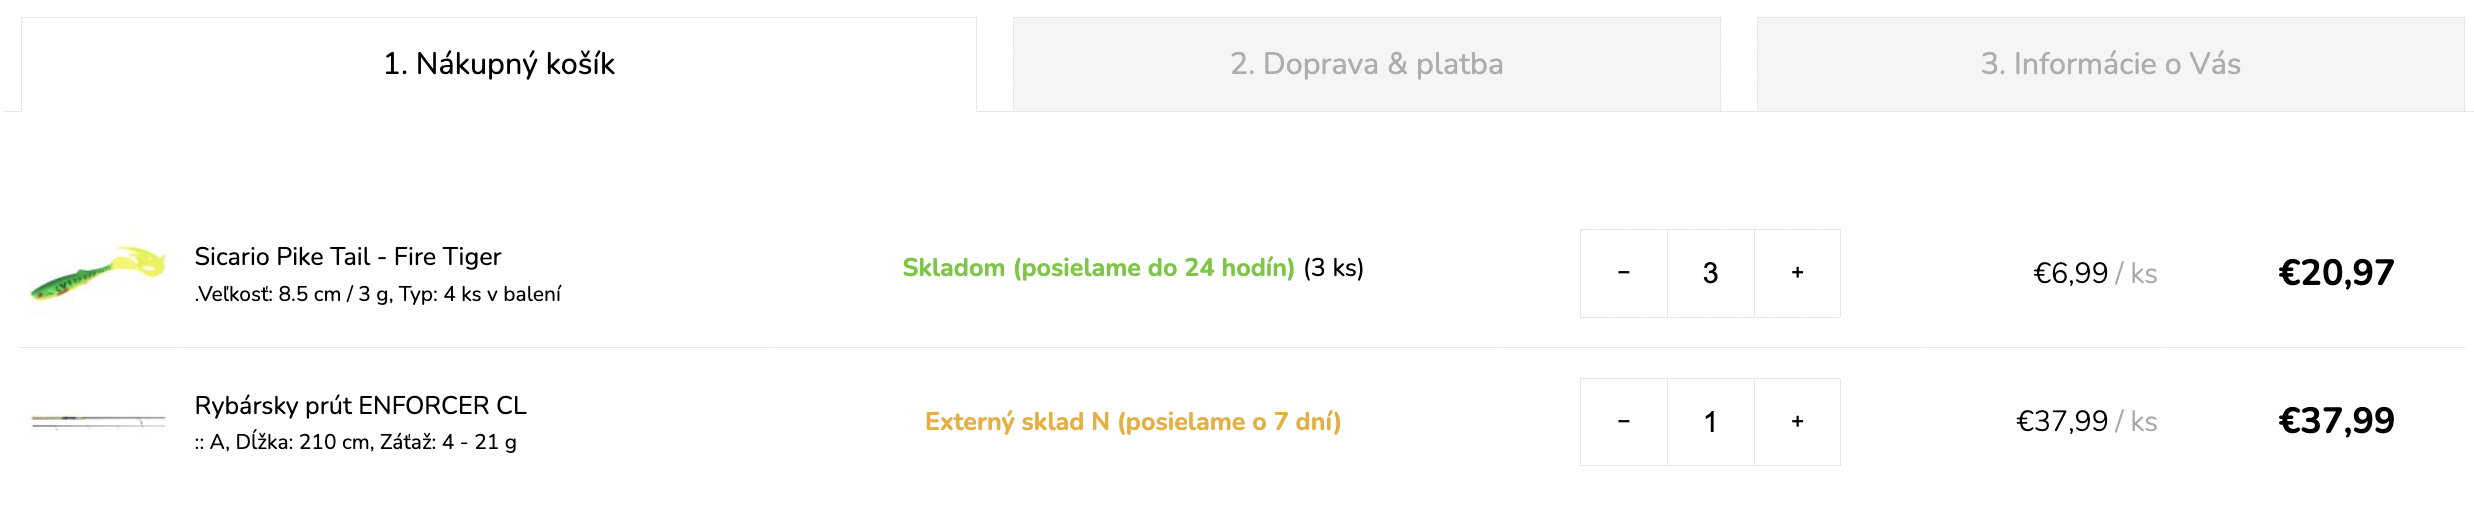The height and width of the screenshot is (510, 2474).
Task: Decrease quantity of Rybársky prút ENFORCER CL
Action: pyautogui.click(x=1623, y=422)
